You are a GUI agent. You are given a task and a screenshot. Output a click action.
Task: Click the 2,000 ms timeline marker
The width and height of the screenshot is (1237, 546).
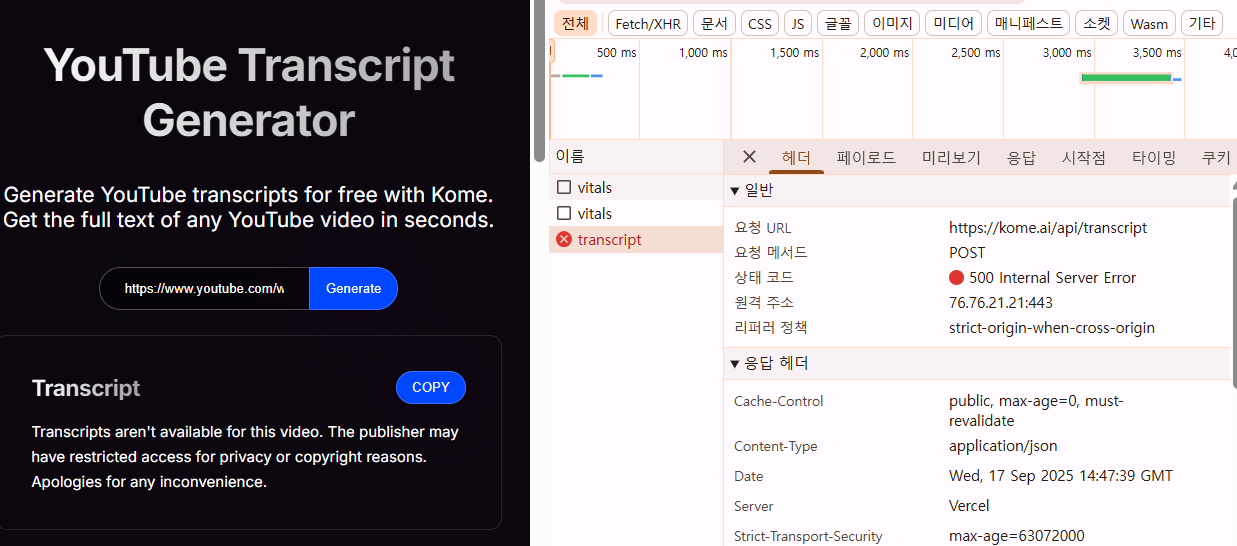click(x=885, y=53)
